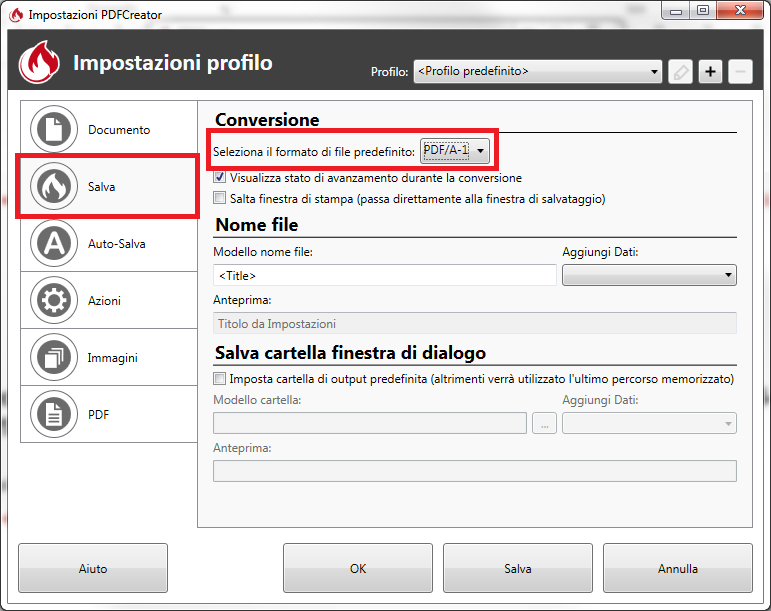Click the Annulla button
This screenshot has height=611, width=771.
678,568
